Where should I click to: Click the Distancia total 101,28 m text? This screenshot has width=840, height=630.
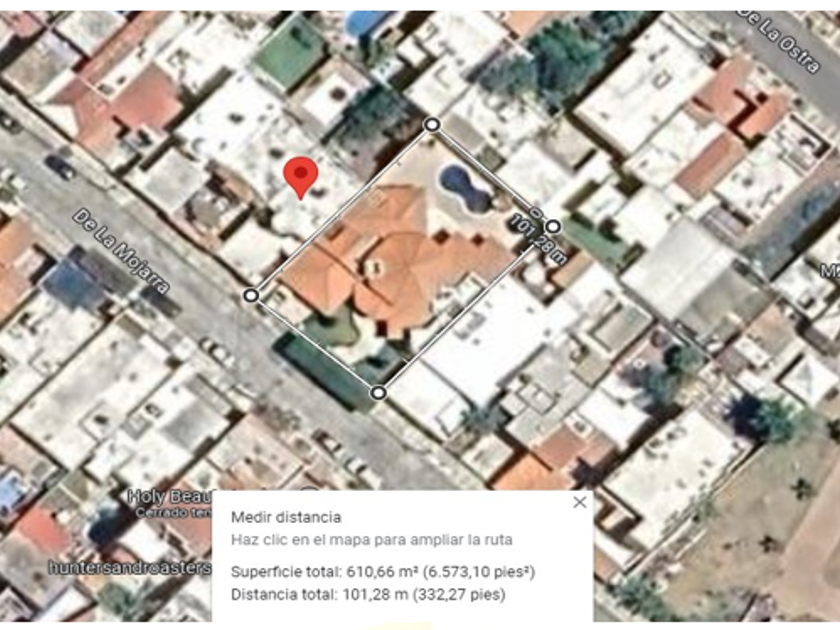tap(368, 594)
